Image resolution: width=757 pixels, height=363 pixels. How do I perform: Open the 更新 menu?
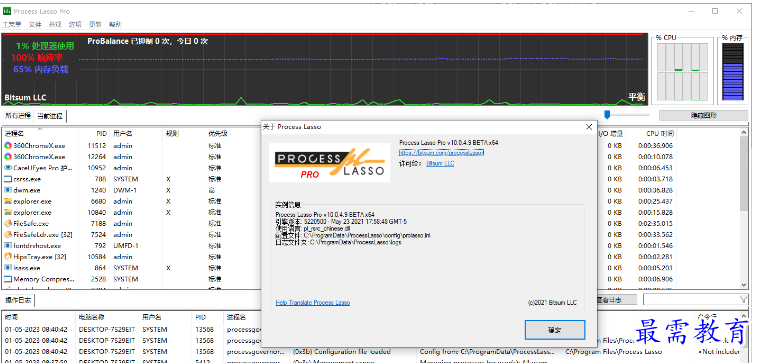[95, 24]
